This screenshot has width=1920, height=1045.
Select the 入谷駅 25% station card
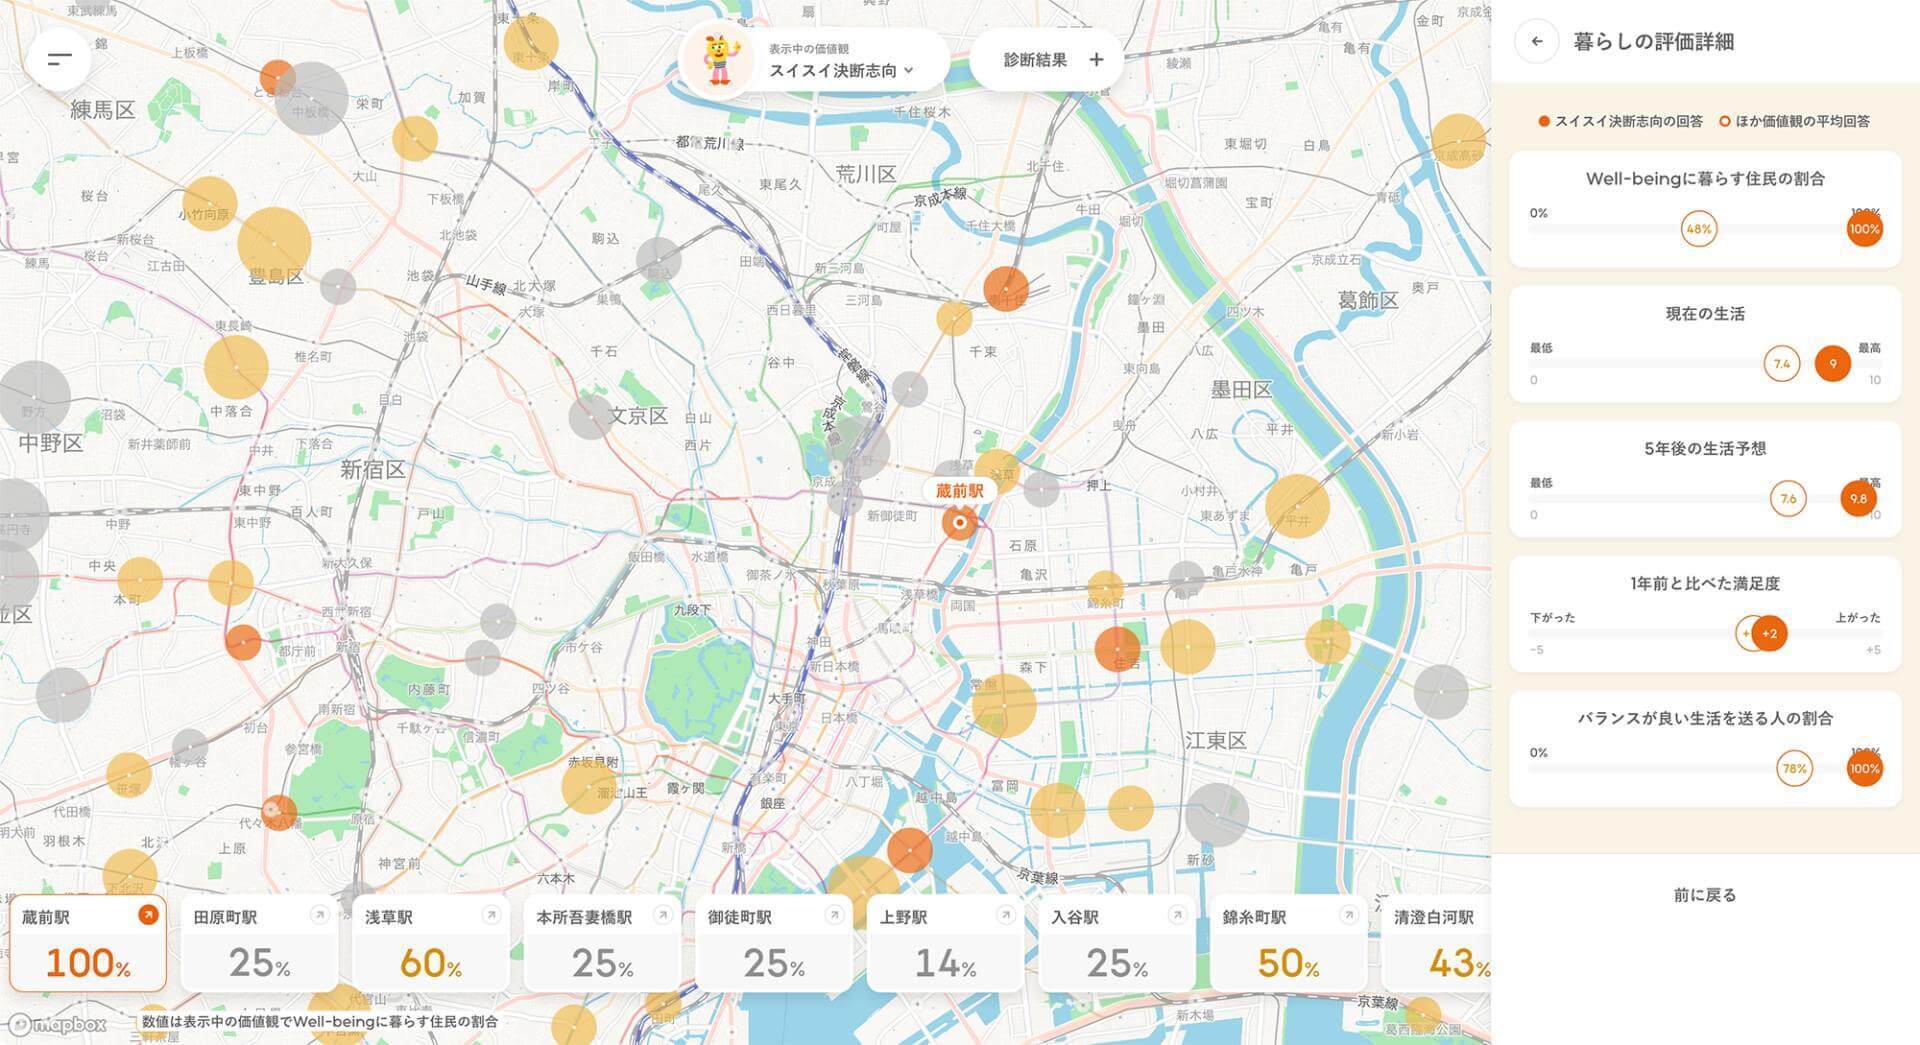click(x=1117, y=945)
